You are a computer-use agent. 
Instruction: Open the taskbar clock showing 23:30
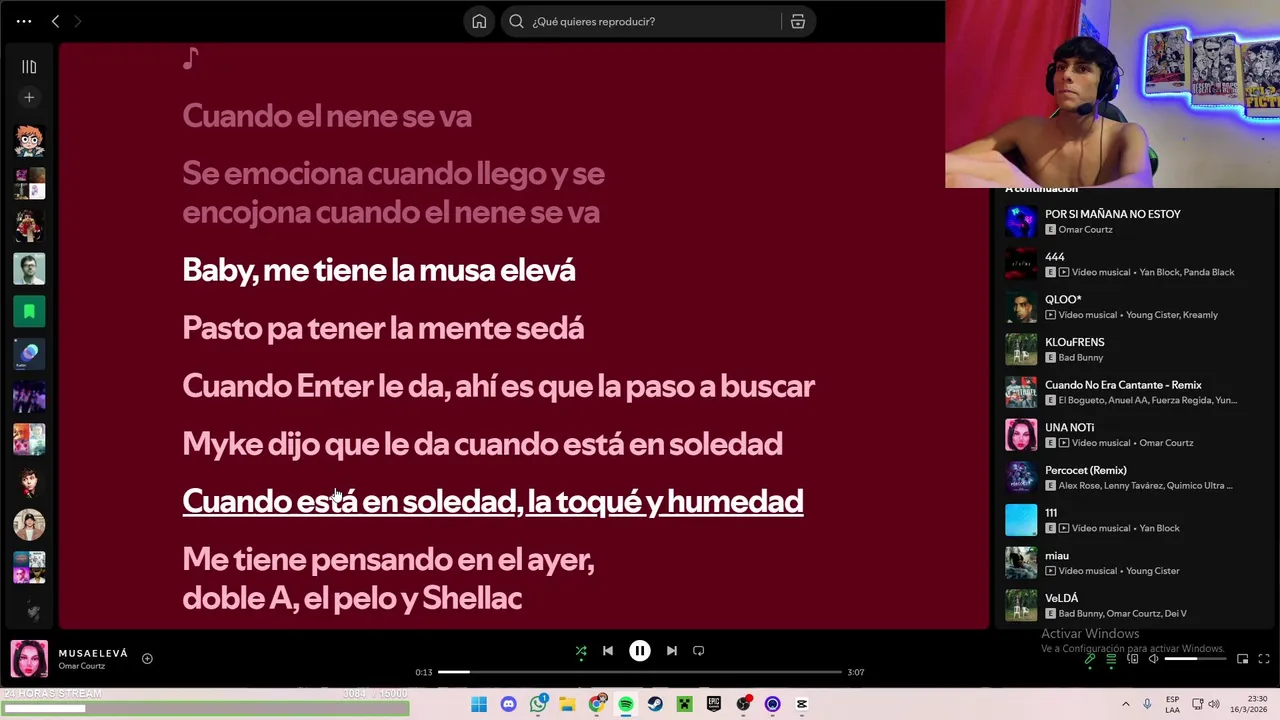1250,704
